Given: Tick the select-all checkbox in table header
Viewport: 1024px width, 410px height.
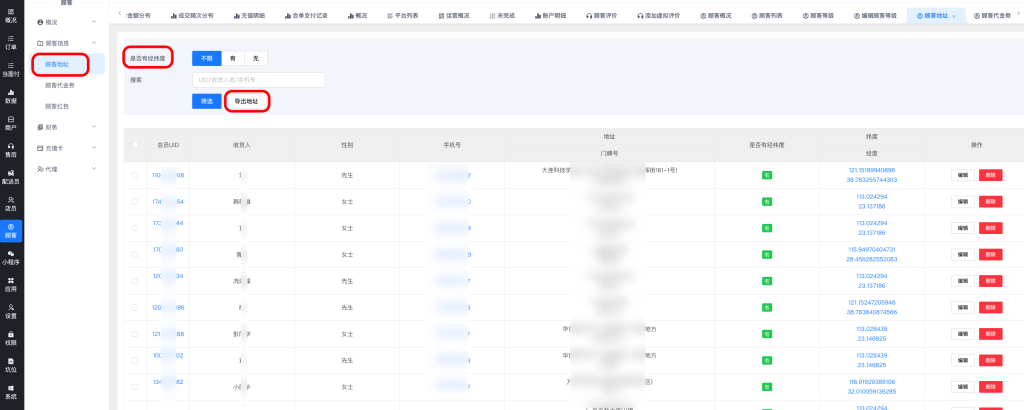Looking at the screenshot, I should click(135, 145).
